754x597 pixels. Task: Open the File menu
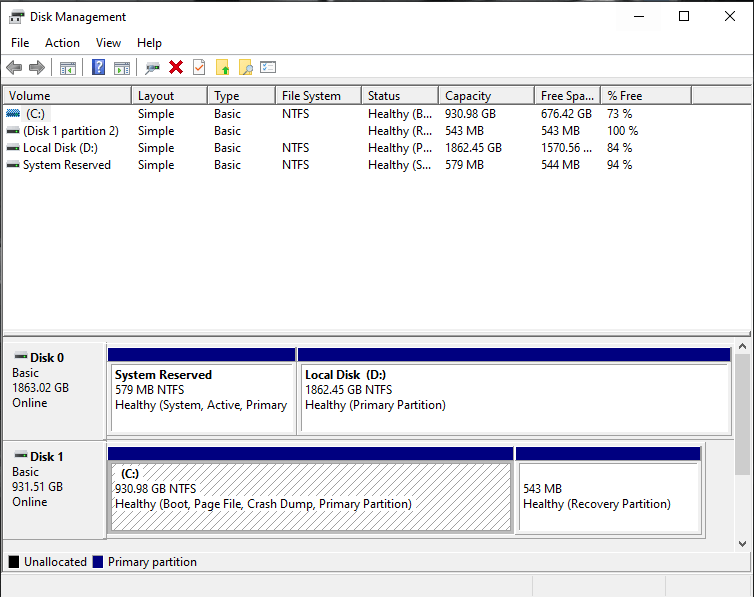click(20, 43)
